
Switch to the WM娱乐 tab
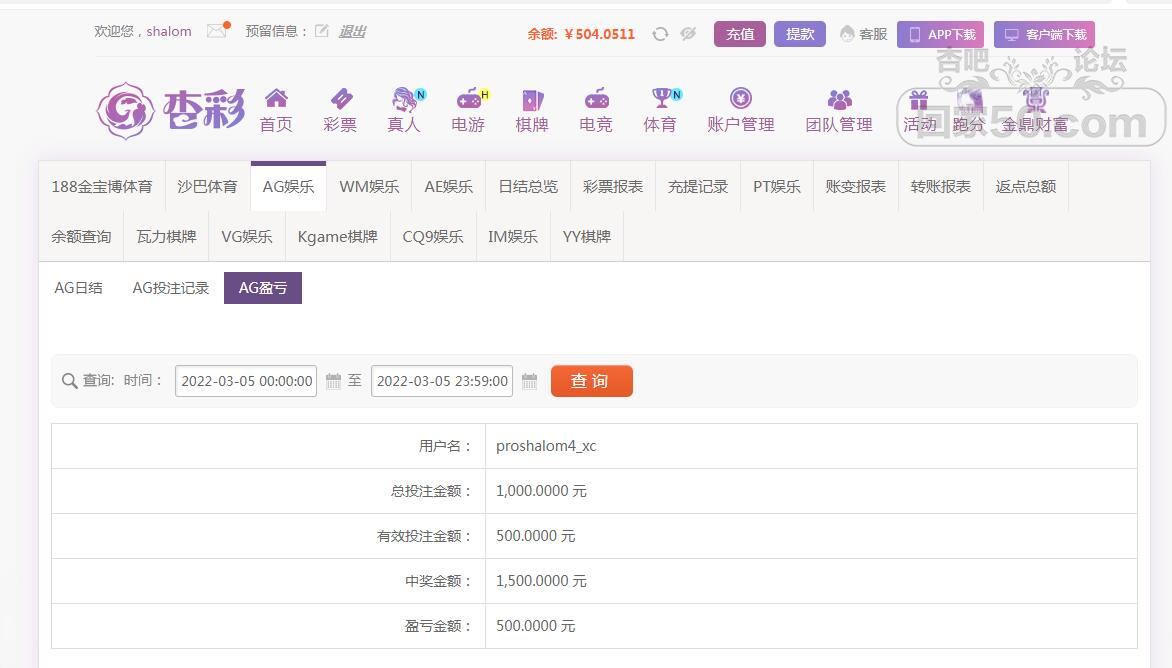[369, 187]
